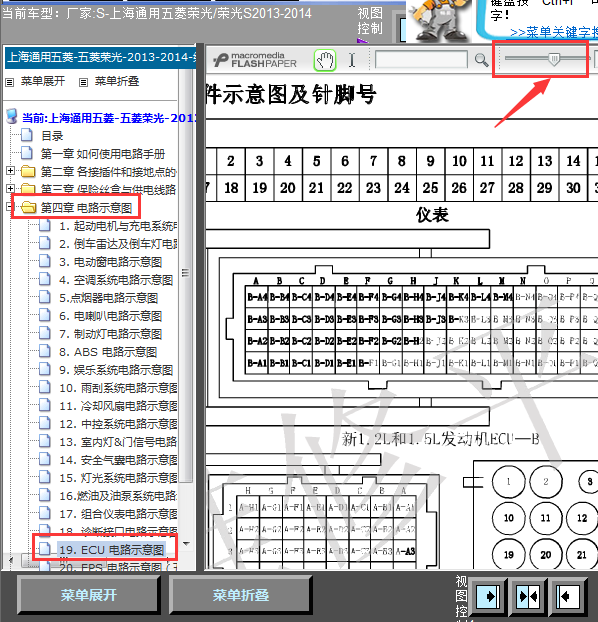Open 16.燃油及油泵系统电路
This screenshot has height=622, width=598.
click(x=118, y=496)
